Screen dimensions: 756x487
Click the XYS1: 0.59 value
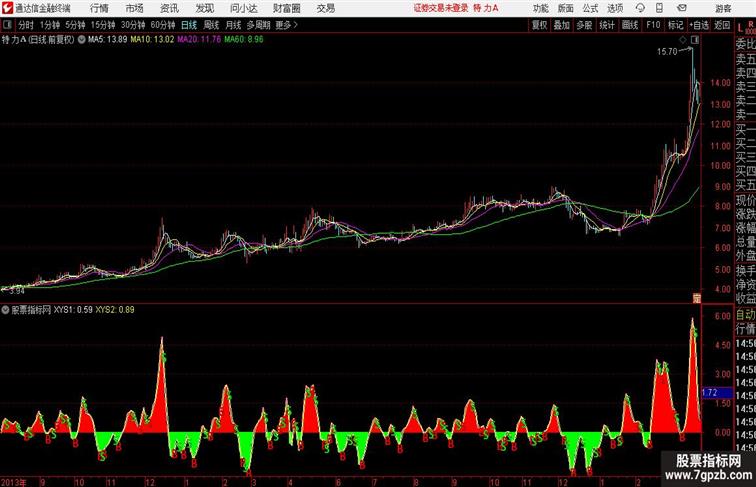(x=73, y=310)
